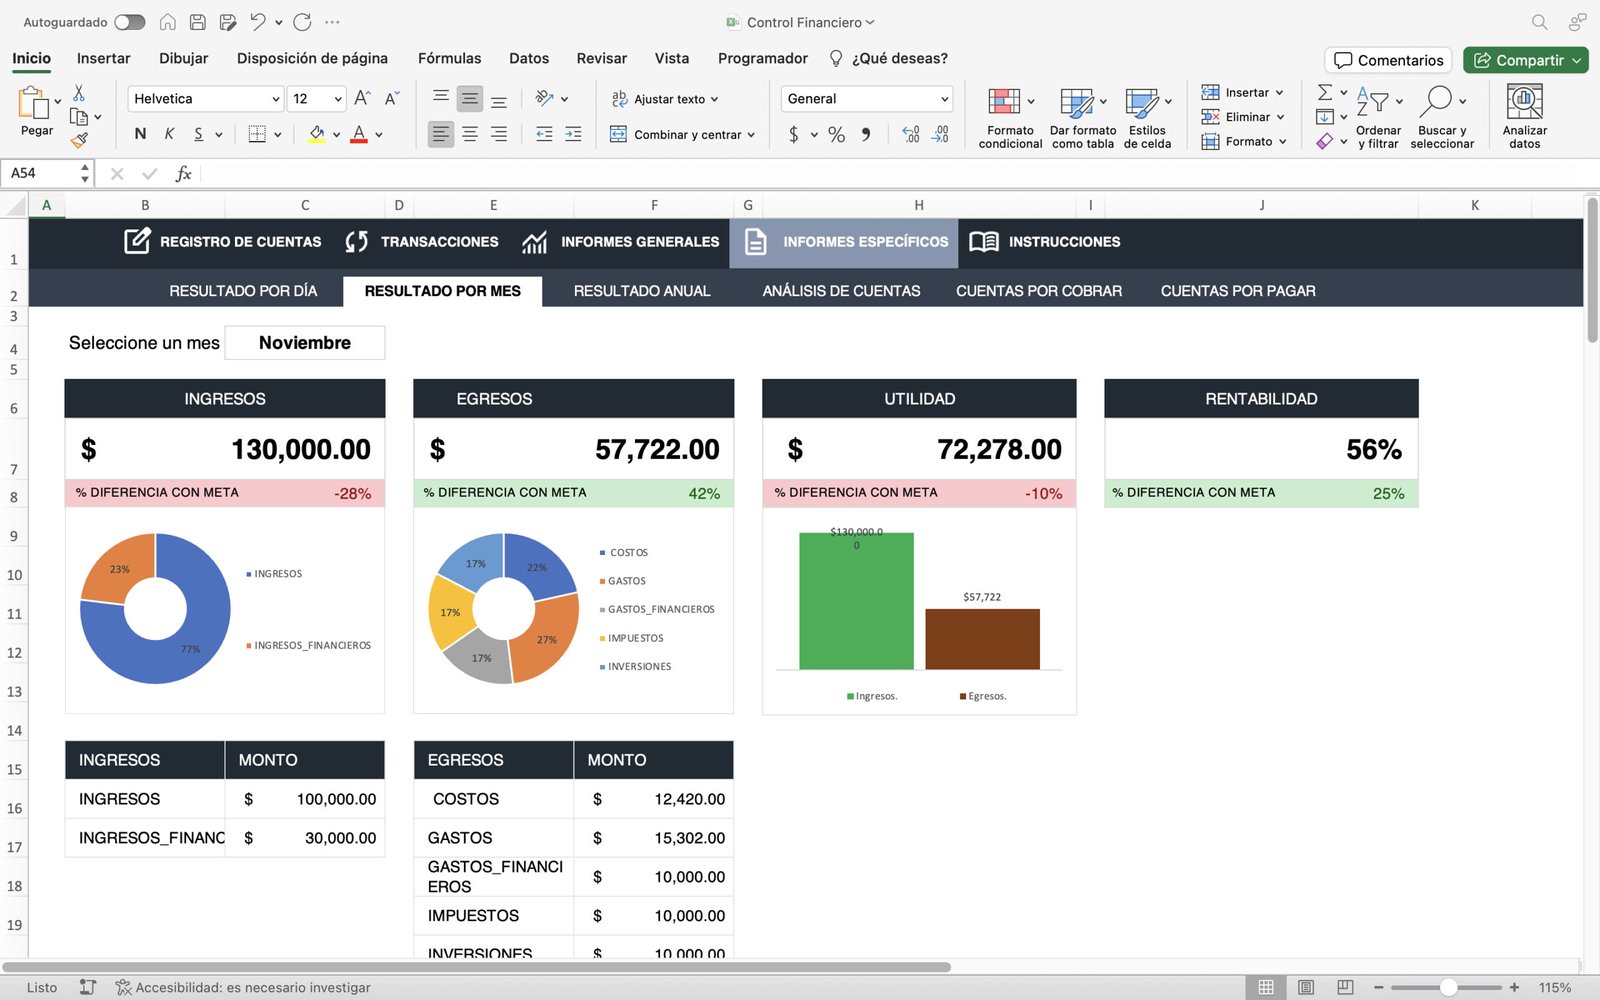Screen dimensions: 1600x1000
Task: Open the Analizar datos tool
Action: (1524, 116)
